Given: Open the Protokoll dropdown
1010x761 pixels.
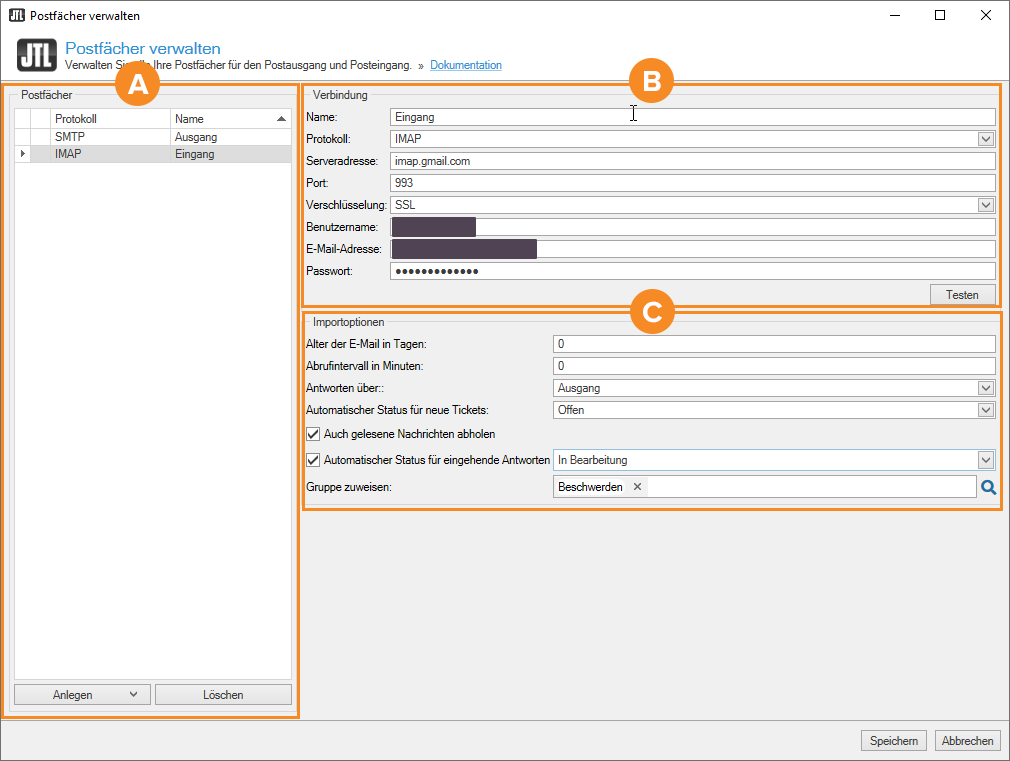Looking at the screenshot, I should tap(986, 139).
